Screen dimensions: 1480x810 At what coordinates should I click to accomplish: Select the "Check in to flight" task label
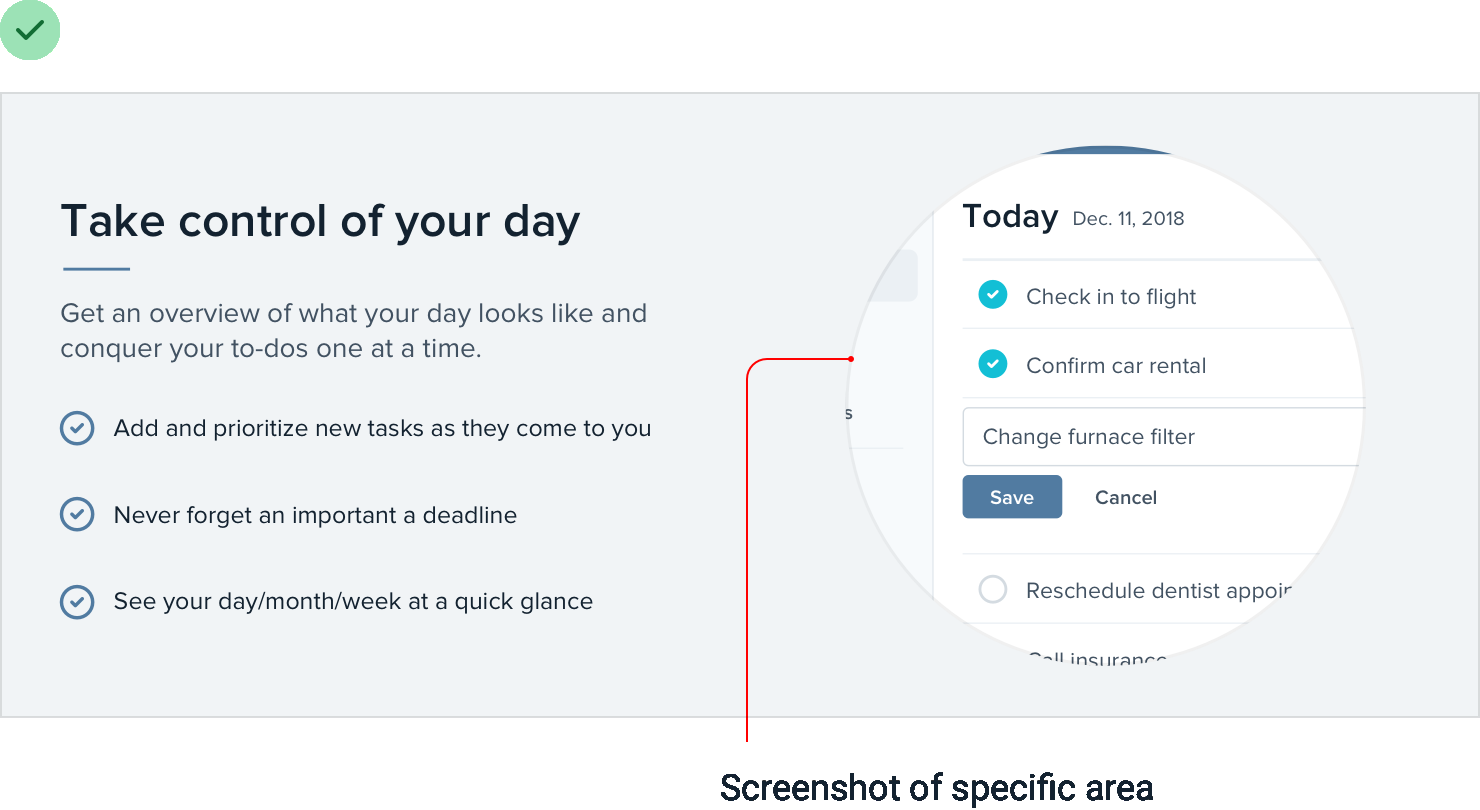(x=1111, y=297)
